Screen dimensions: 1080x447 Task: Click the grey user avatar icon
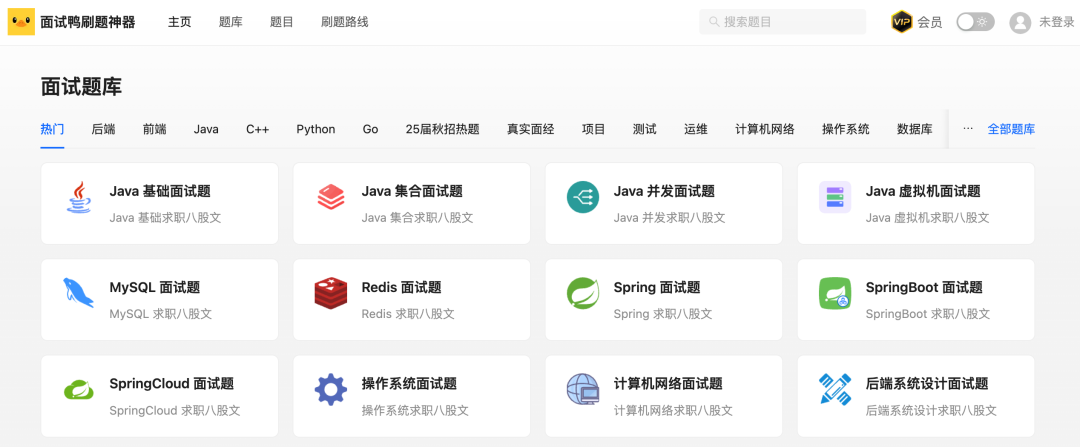[1019, 22]
